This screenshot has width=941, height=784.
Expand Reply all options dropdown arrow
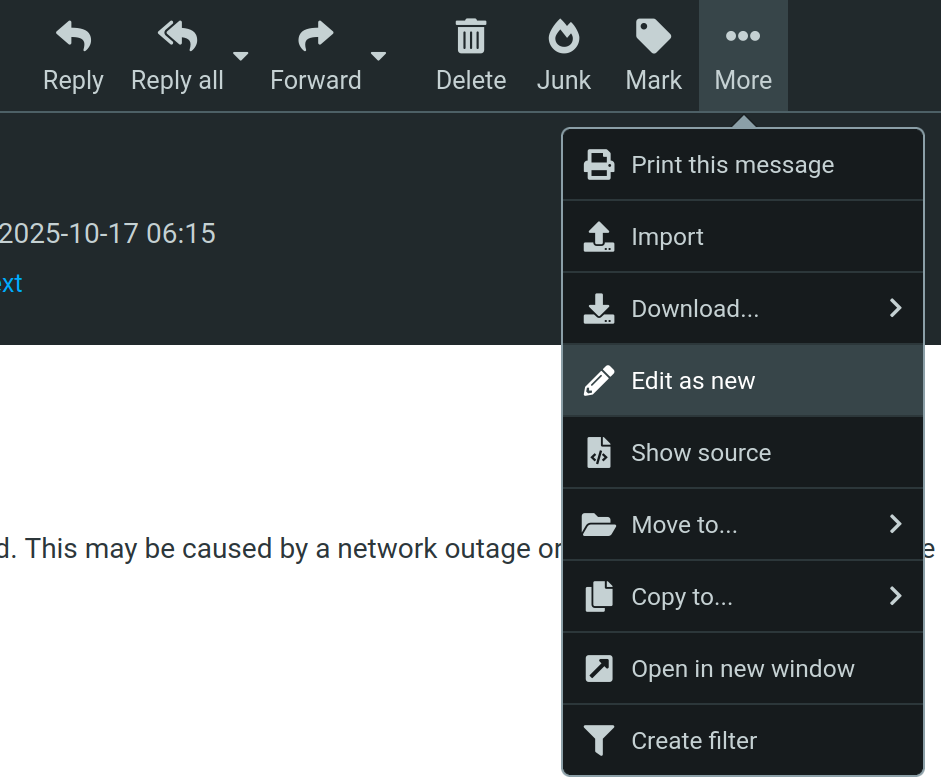pyautogui.click(x=241, y=55)
